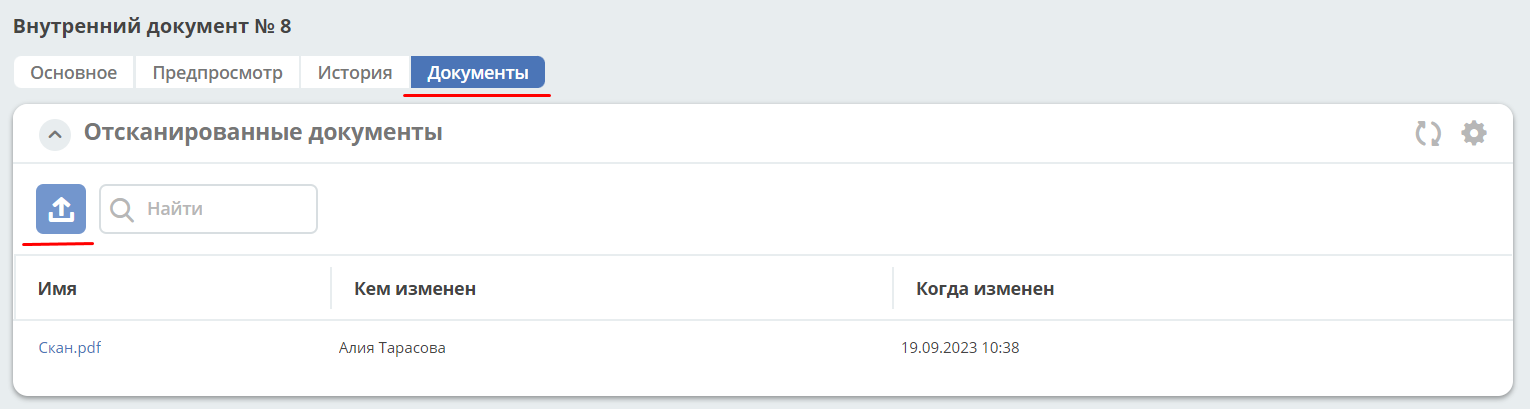The width and height of the screenshot is (1530, 409).
Task: Sort by the Имя column header
Action: tap(58, 289)
